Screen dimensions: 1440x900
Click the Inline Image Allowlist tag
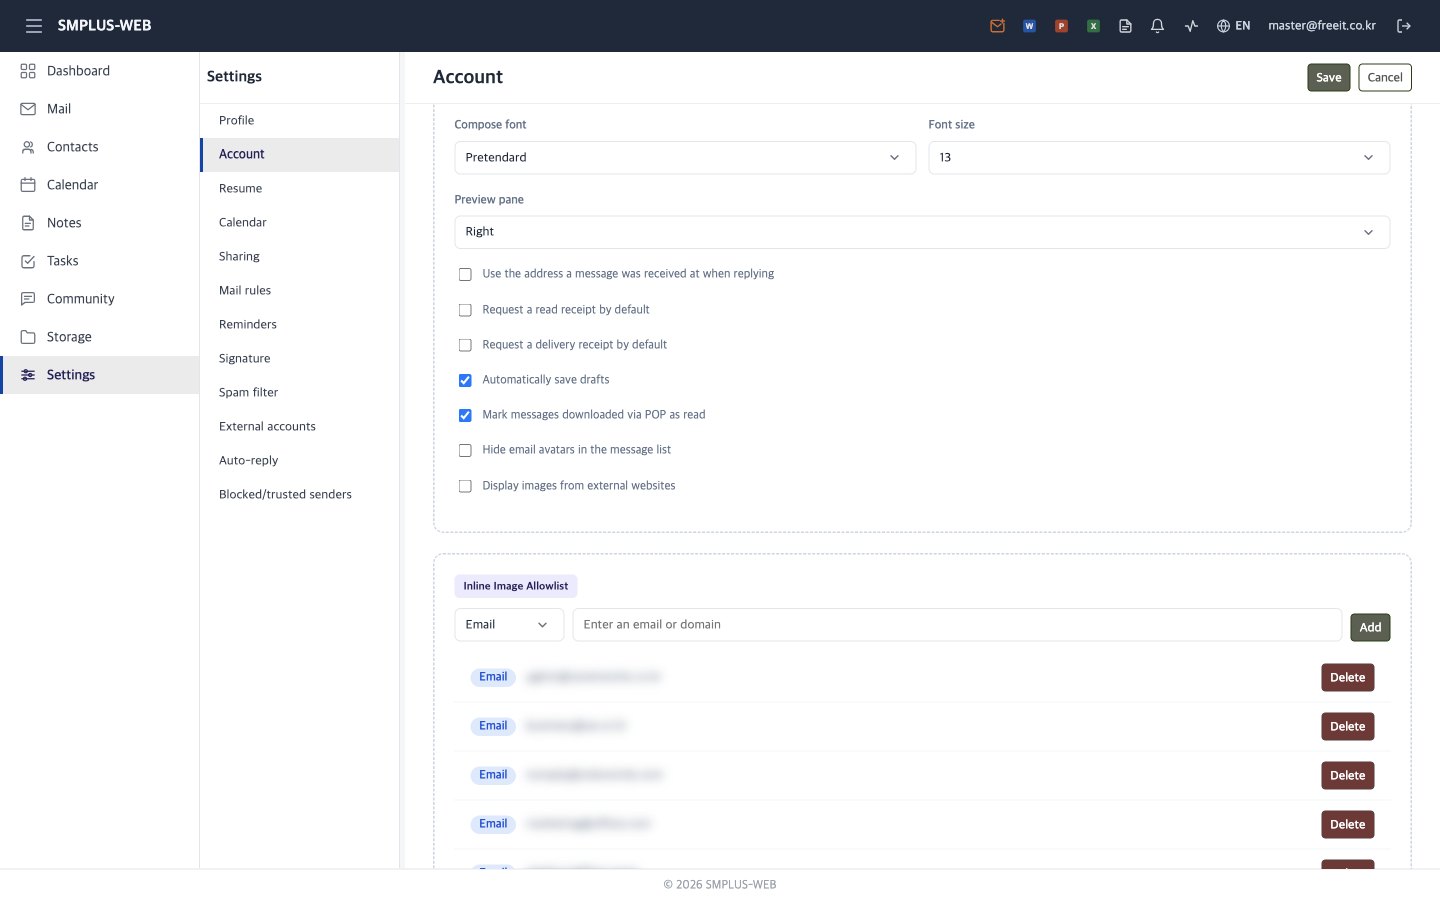pyautogui.click(x=516, y=586)
